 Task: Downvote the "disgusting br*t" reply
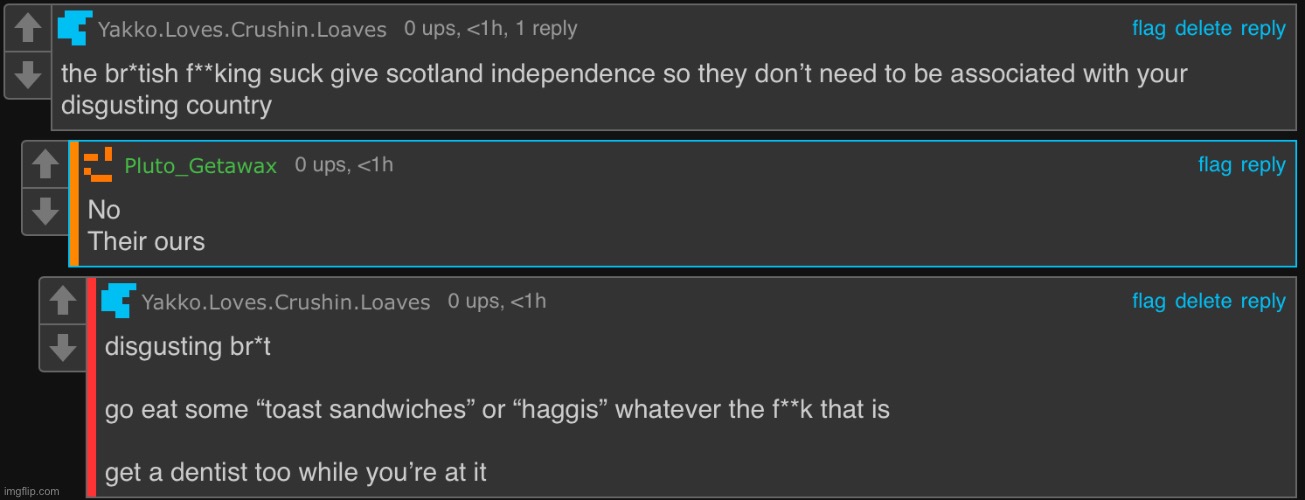pyautogui.click(x=62, y=346)
